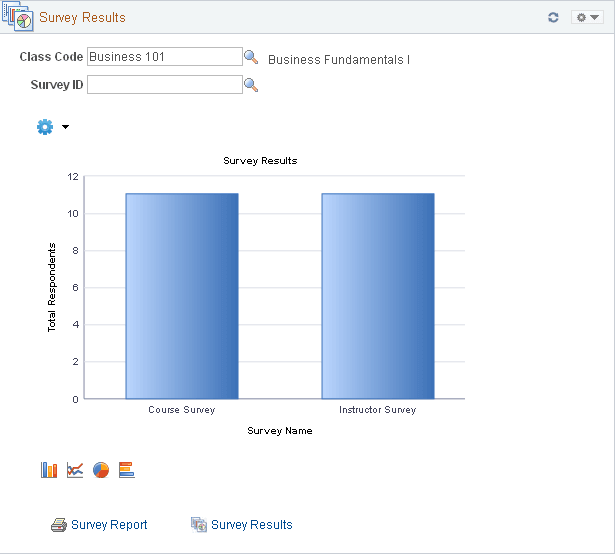
Task: Open the Survey Results link at the bottom
Action: pos(252,525)
